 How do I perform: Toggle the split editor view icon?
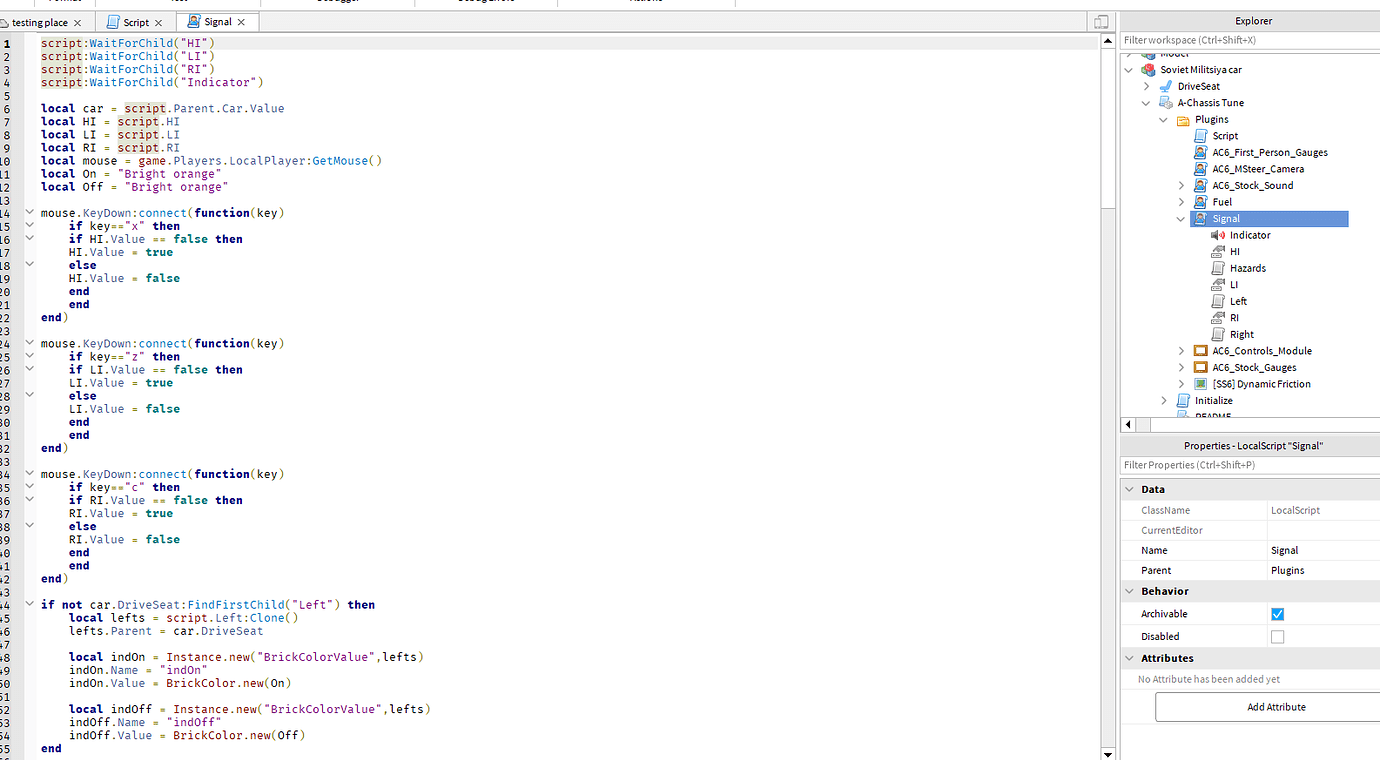click(1101, 21)
